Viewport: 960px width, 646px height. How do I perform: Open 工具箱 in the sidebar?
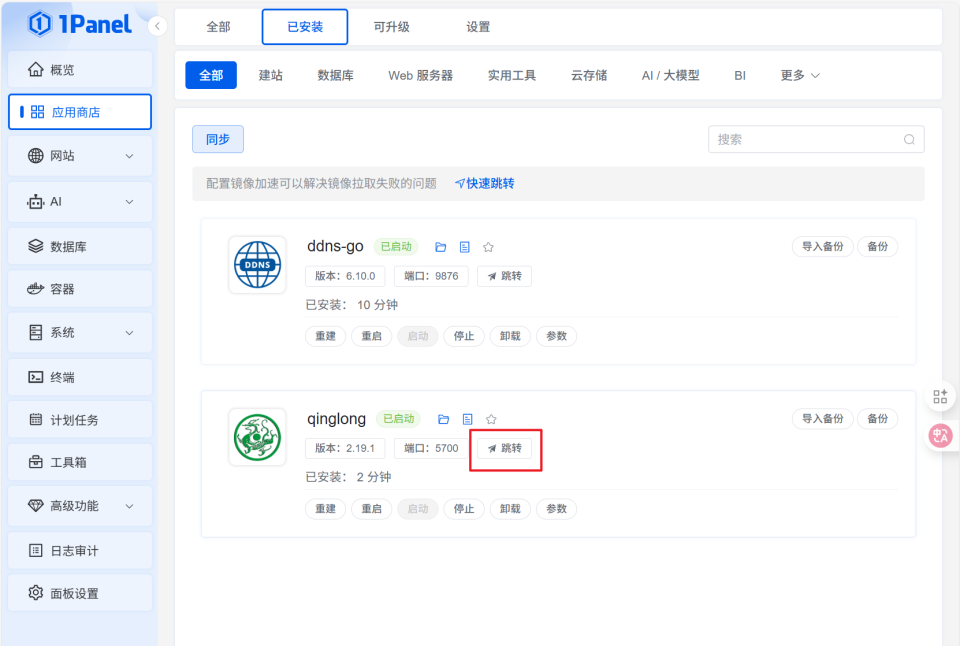click(x=80, y=462)
